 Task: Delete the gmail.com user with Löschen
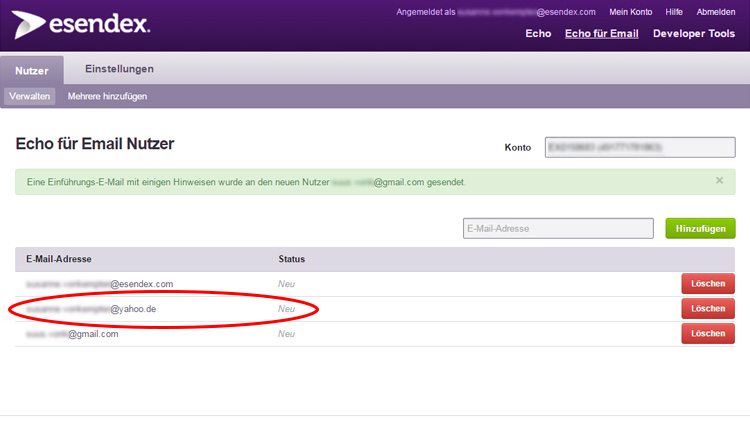point(707,334)
